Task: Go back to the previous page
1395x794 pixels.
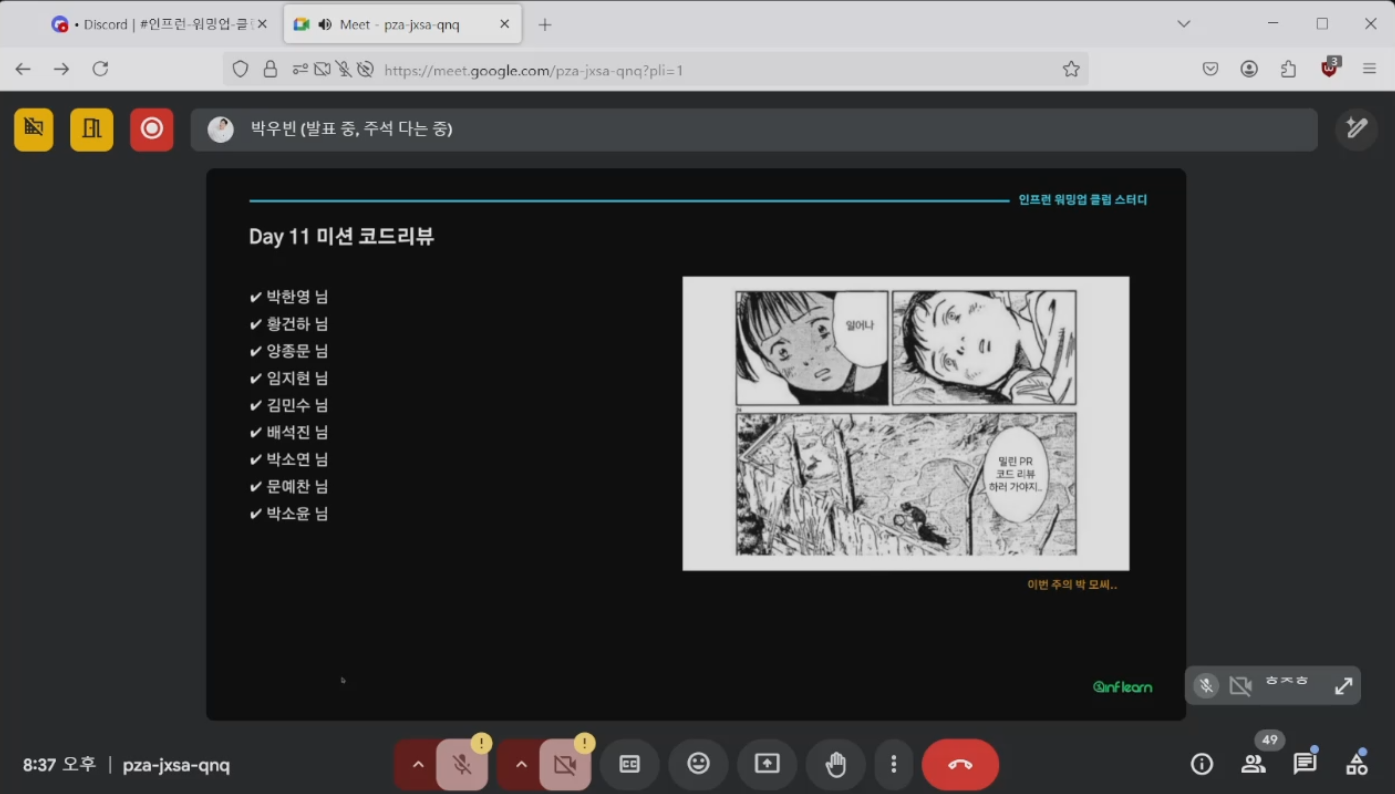Action: click(x=23, y=69)
